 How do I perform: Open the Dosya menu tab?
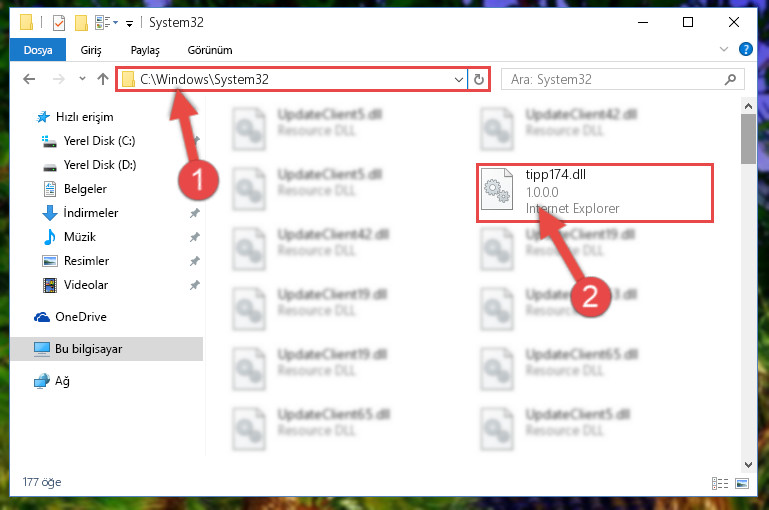[x=38, y=50]
